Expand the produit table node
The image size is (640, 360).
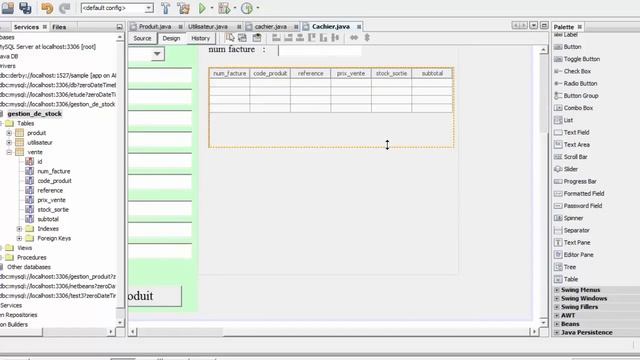(9, 133)
